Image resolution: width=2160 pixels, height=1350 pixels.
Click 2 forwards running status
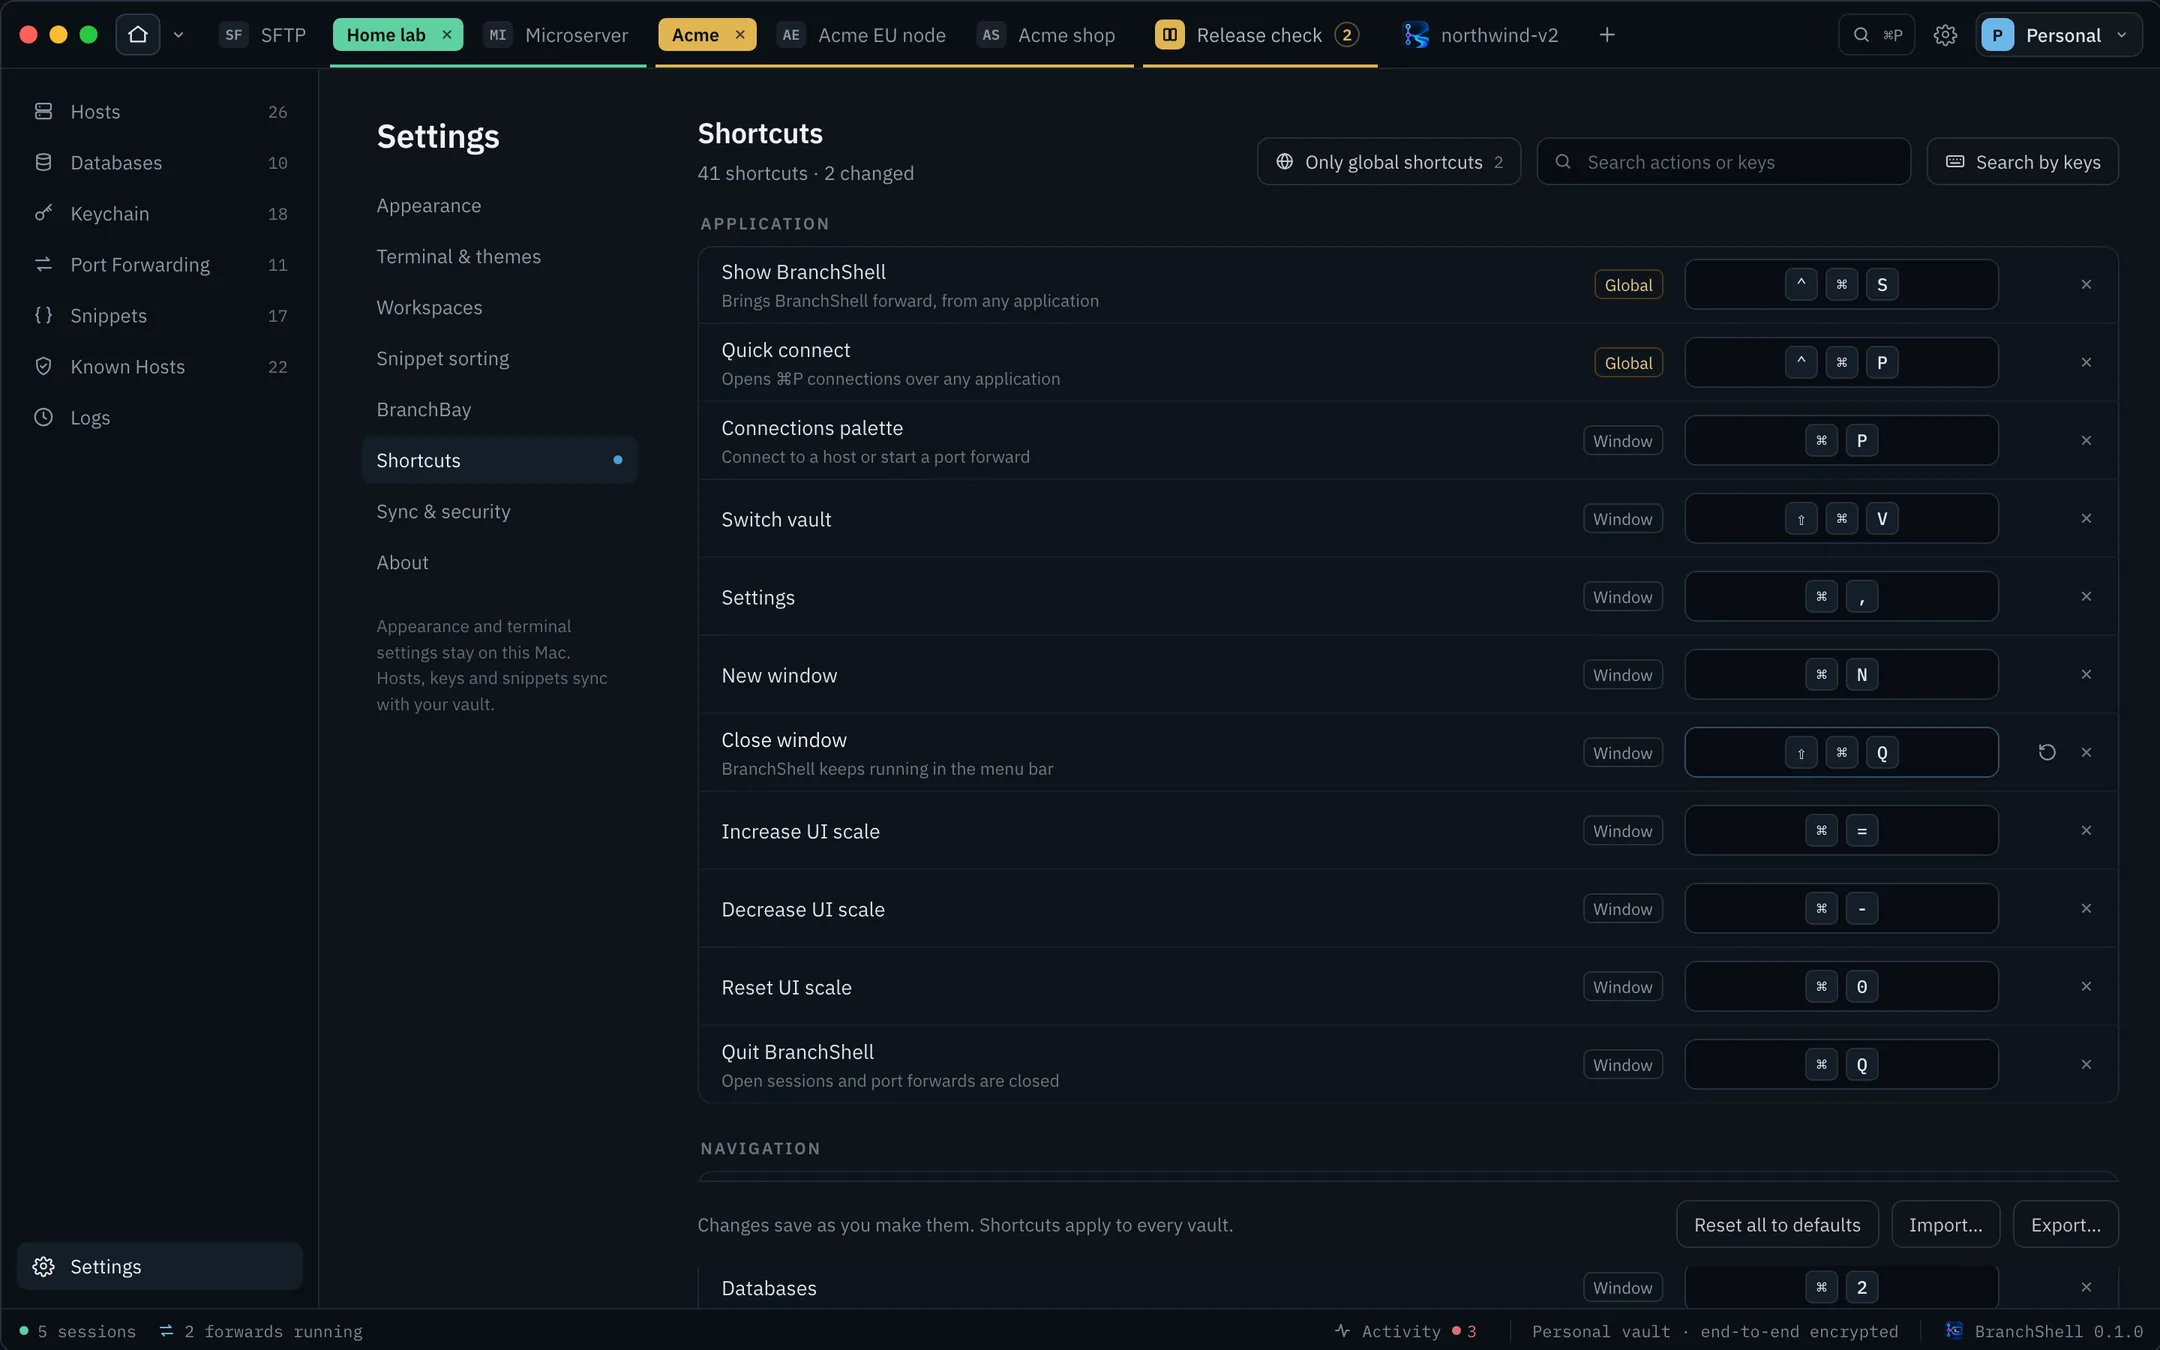click(261, 1332)
